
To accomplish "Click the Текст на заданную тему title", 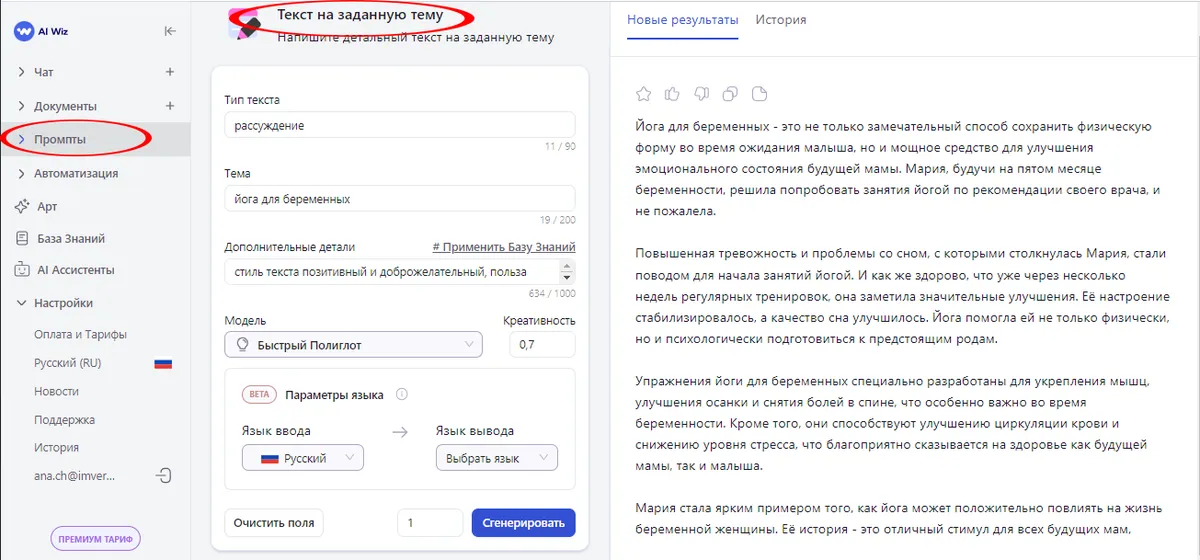I will [359, 15].
